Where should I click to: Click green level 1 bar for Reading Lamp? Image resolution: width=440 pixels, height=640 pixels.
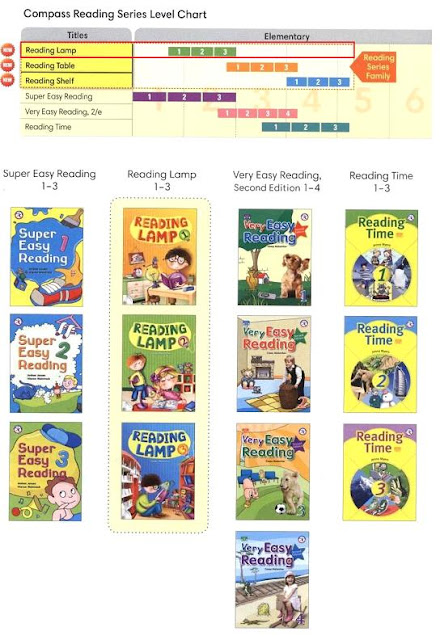(179, 51)
